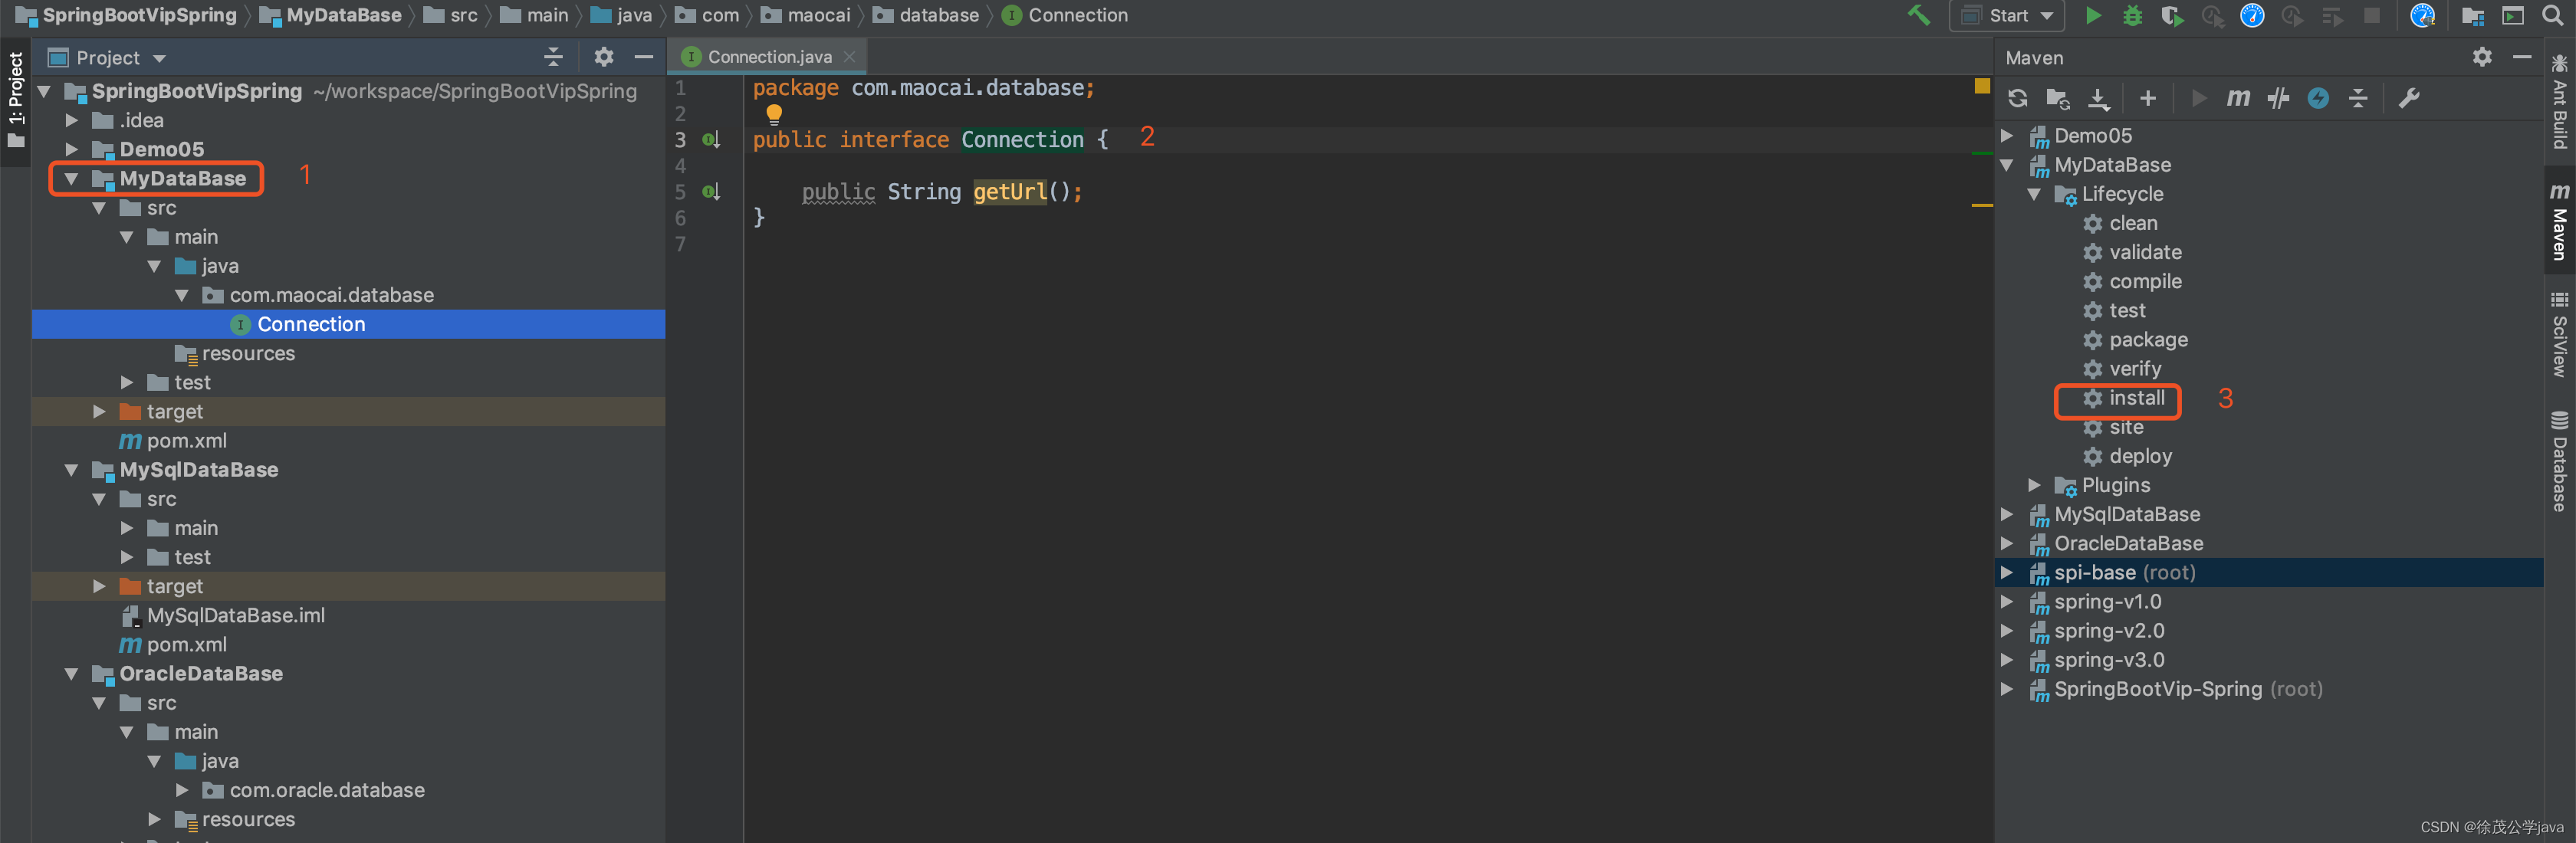The width and height of the screenshot is (2576, 843).
Task: Expand the Demo05 folder in Project tree
Action: 71,150
